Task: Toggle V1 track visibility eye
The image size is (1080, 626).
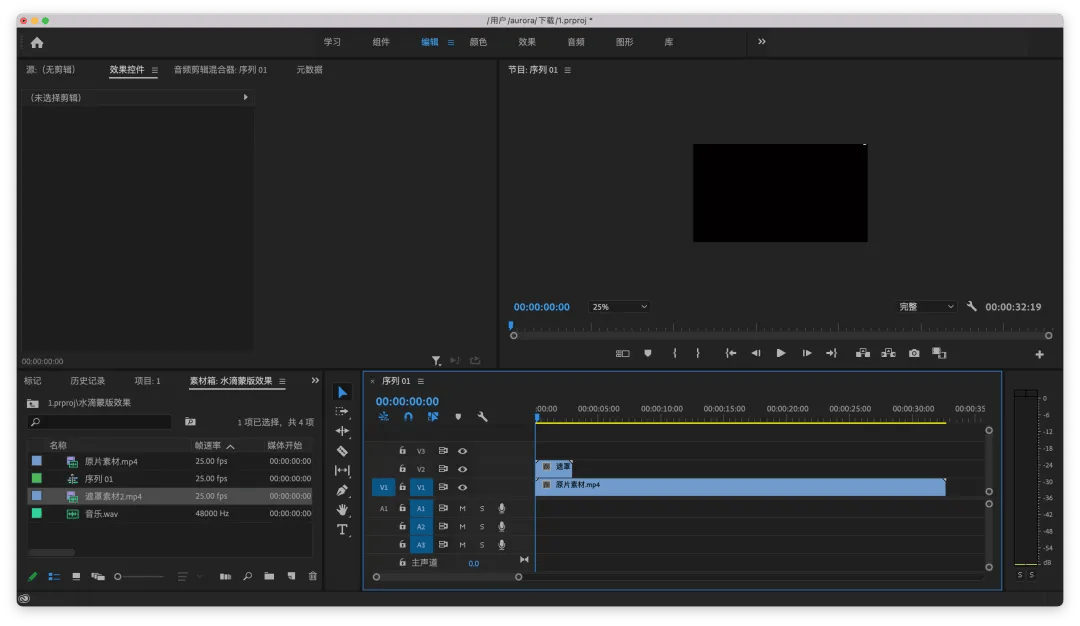Action: [463, 488]
